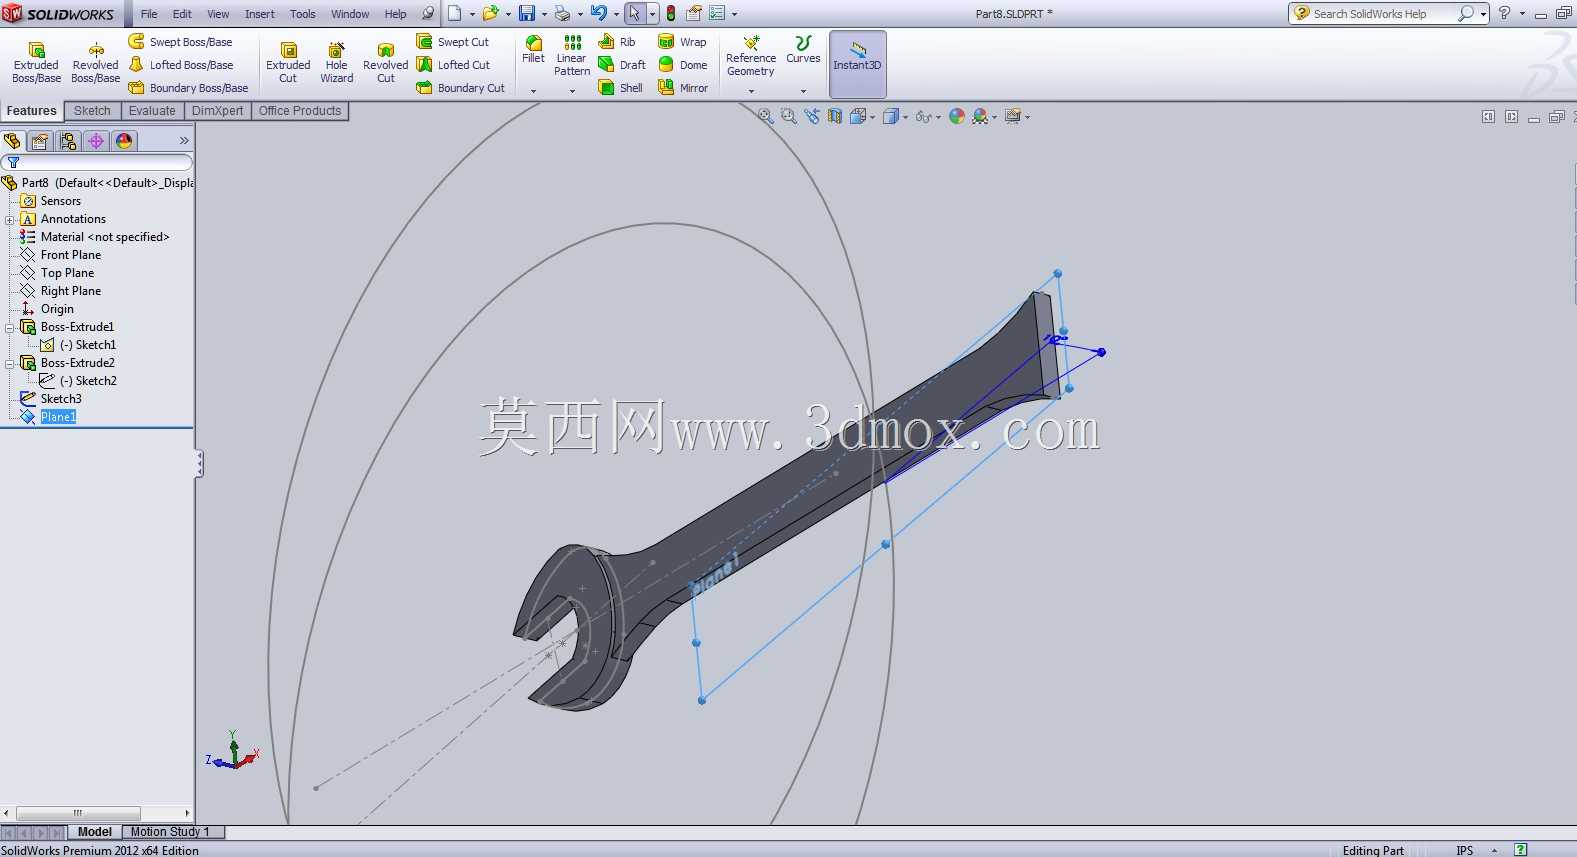This screenshot has height=857, width=1577.
Task: Toggle the Instant3D mode button
Action: click(x=858, y=63)
